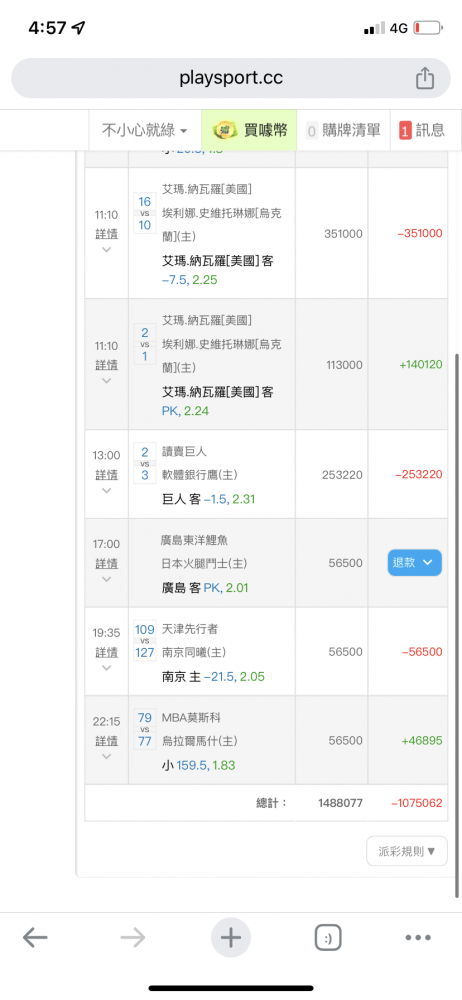Expand 詳情 for the 13:00 game
462x1000 pixels.
[x=107, y=473]
